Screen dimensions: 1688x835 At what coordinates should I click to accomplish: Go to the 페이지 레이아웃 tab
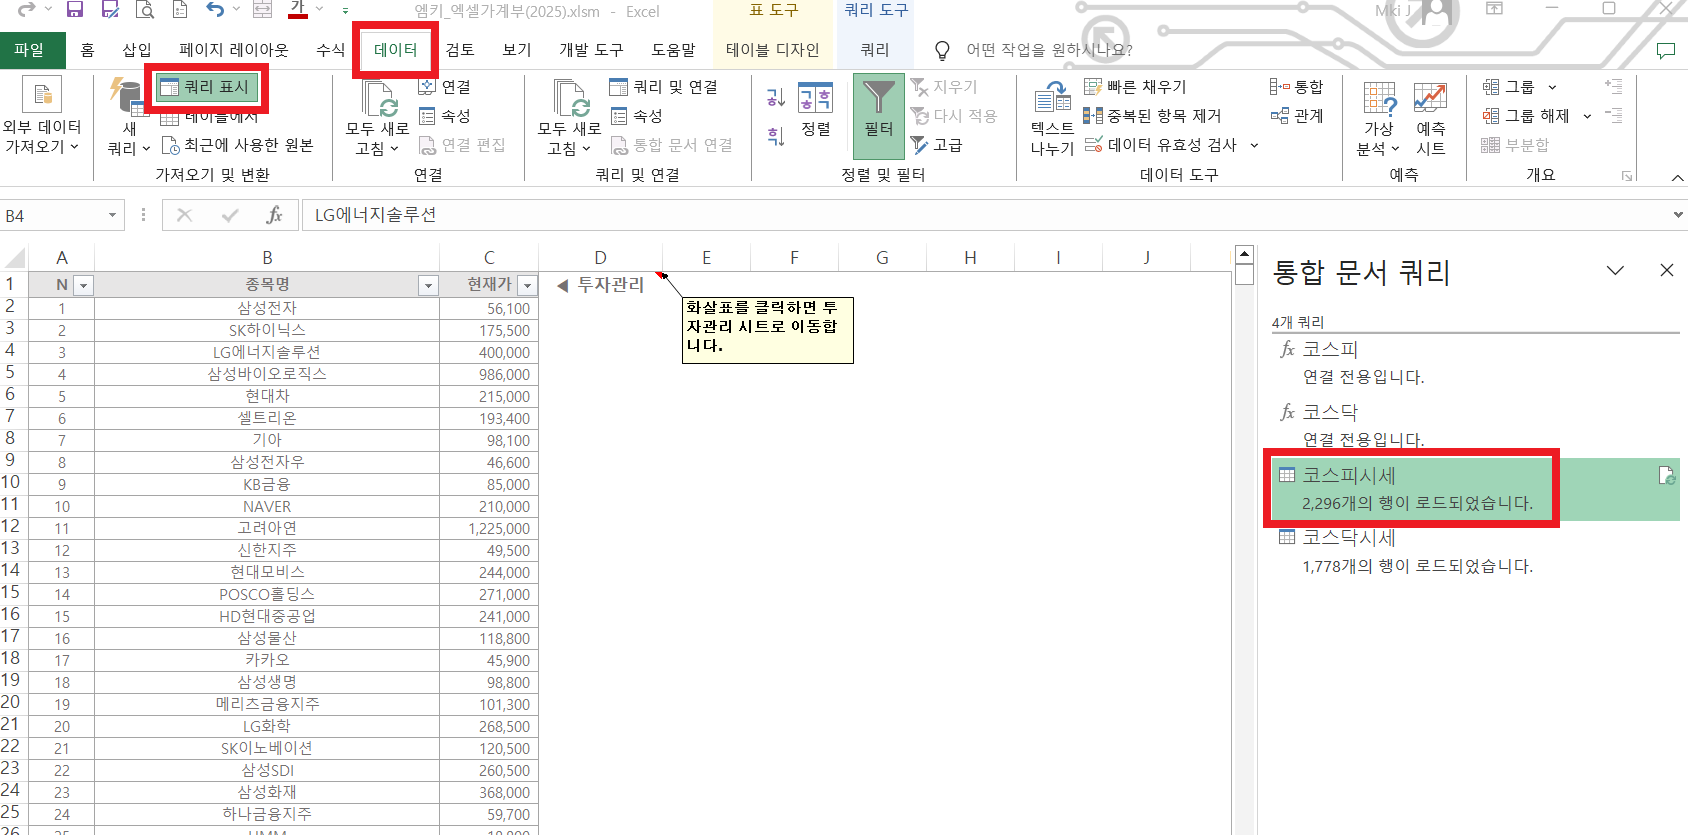point(233,50)
